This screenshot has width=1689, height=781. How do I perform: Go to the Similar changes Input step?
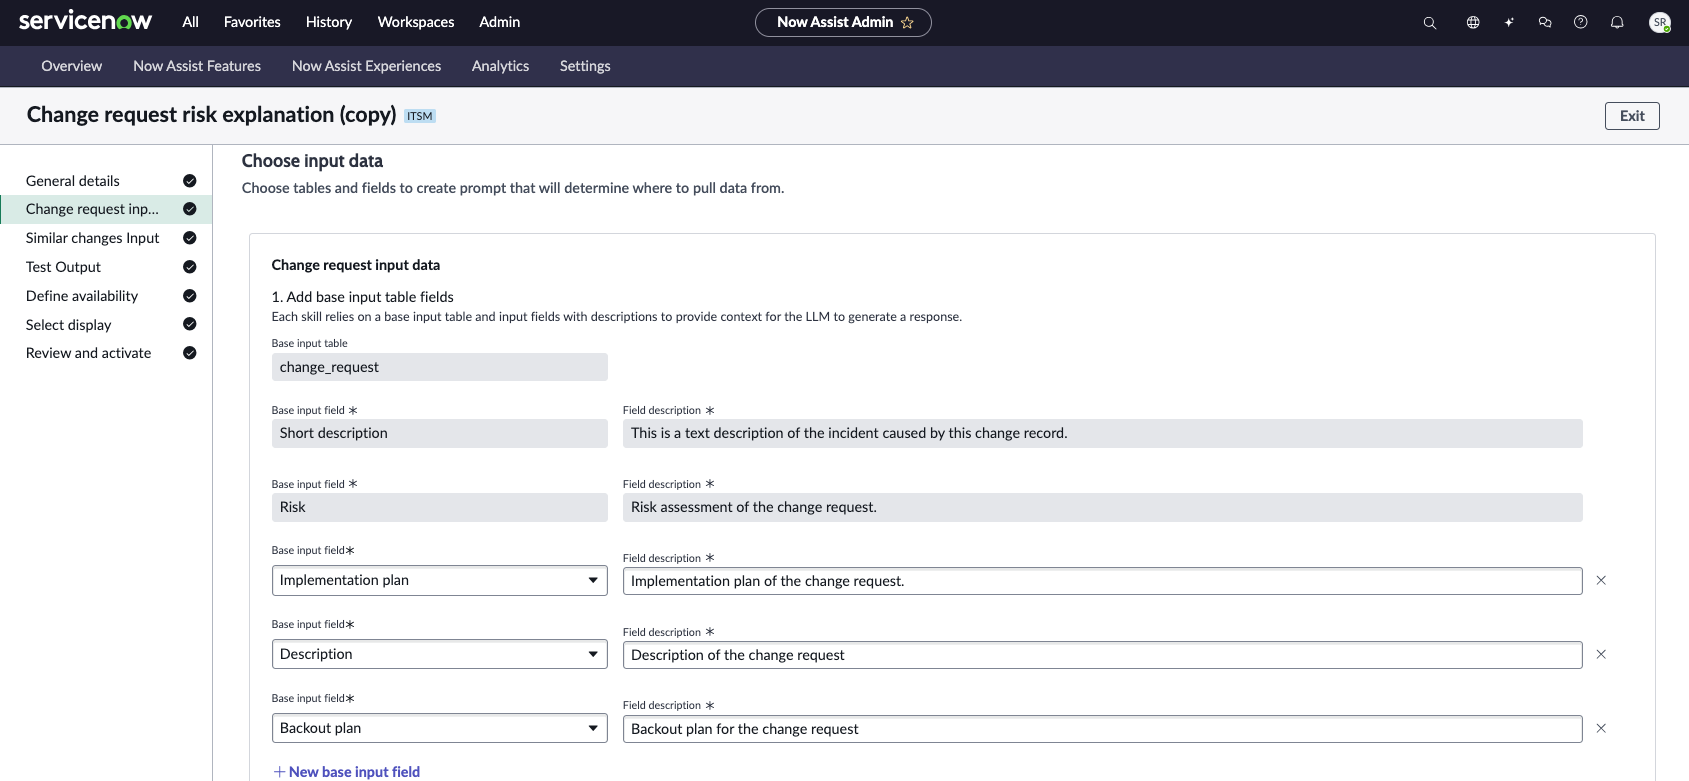point(106,238)
